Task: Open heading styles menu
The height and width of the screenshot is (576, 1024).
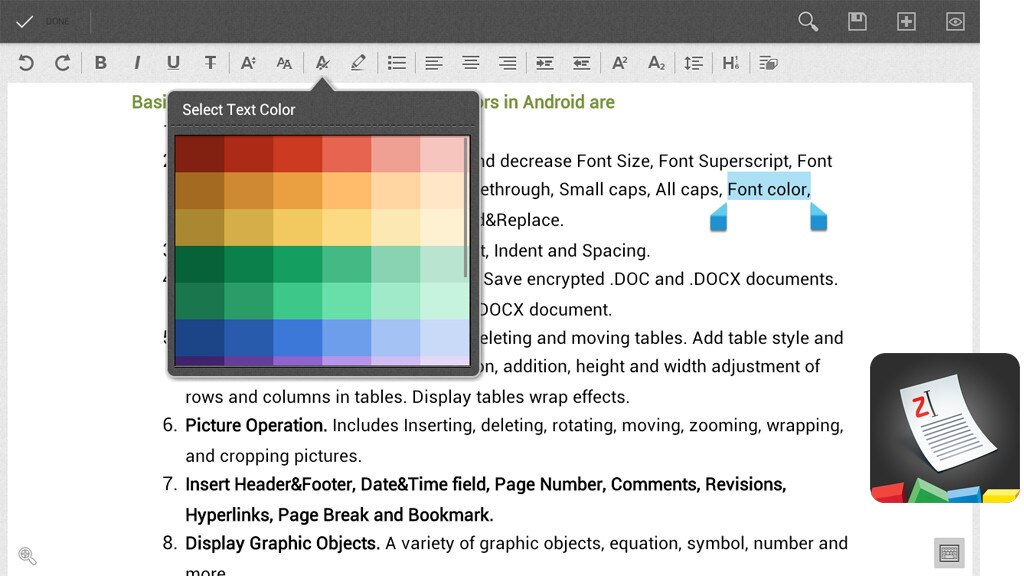Action: coord(731,63)
